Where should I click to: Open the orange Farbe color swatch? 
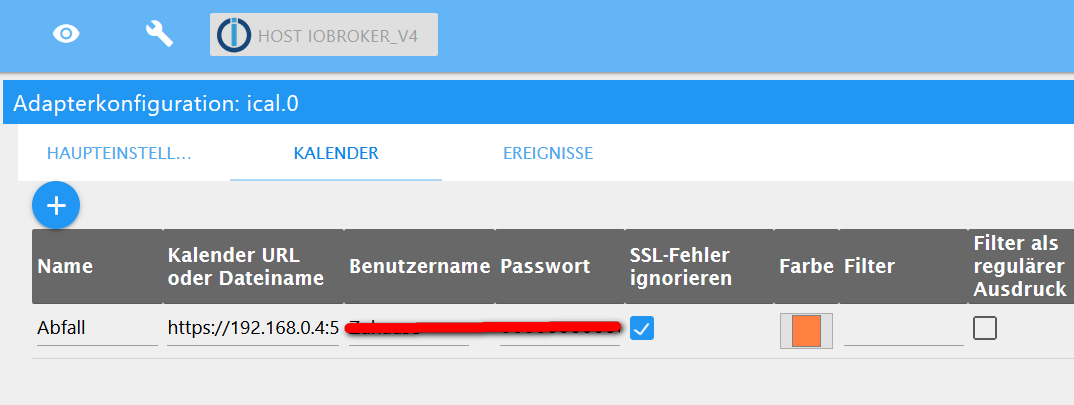(806, 330)
